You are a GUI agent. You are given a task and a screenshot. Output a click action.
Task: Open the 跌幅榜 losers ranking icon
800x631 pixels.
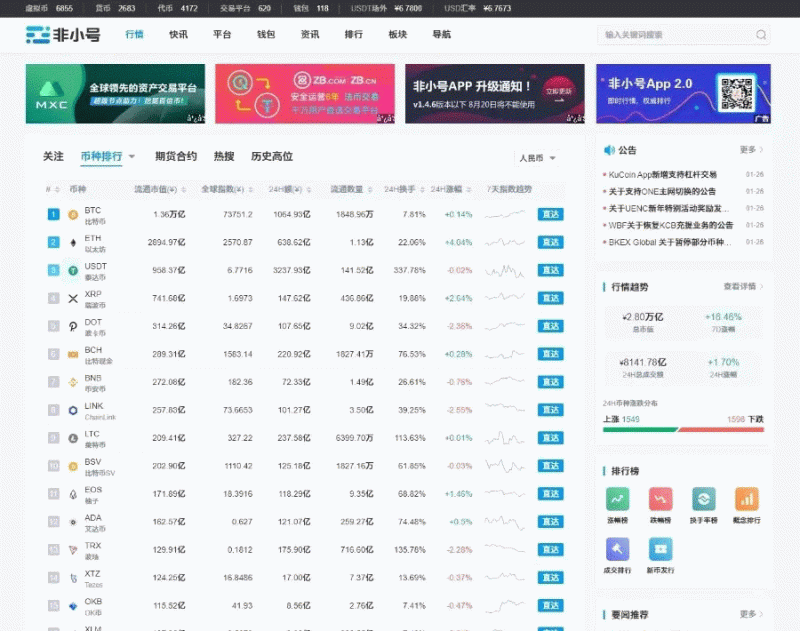coord(661,498)
